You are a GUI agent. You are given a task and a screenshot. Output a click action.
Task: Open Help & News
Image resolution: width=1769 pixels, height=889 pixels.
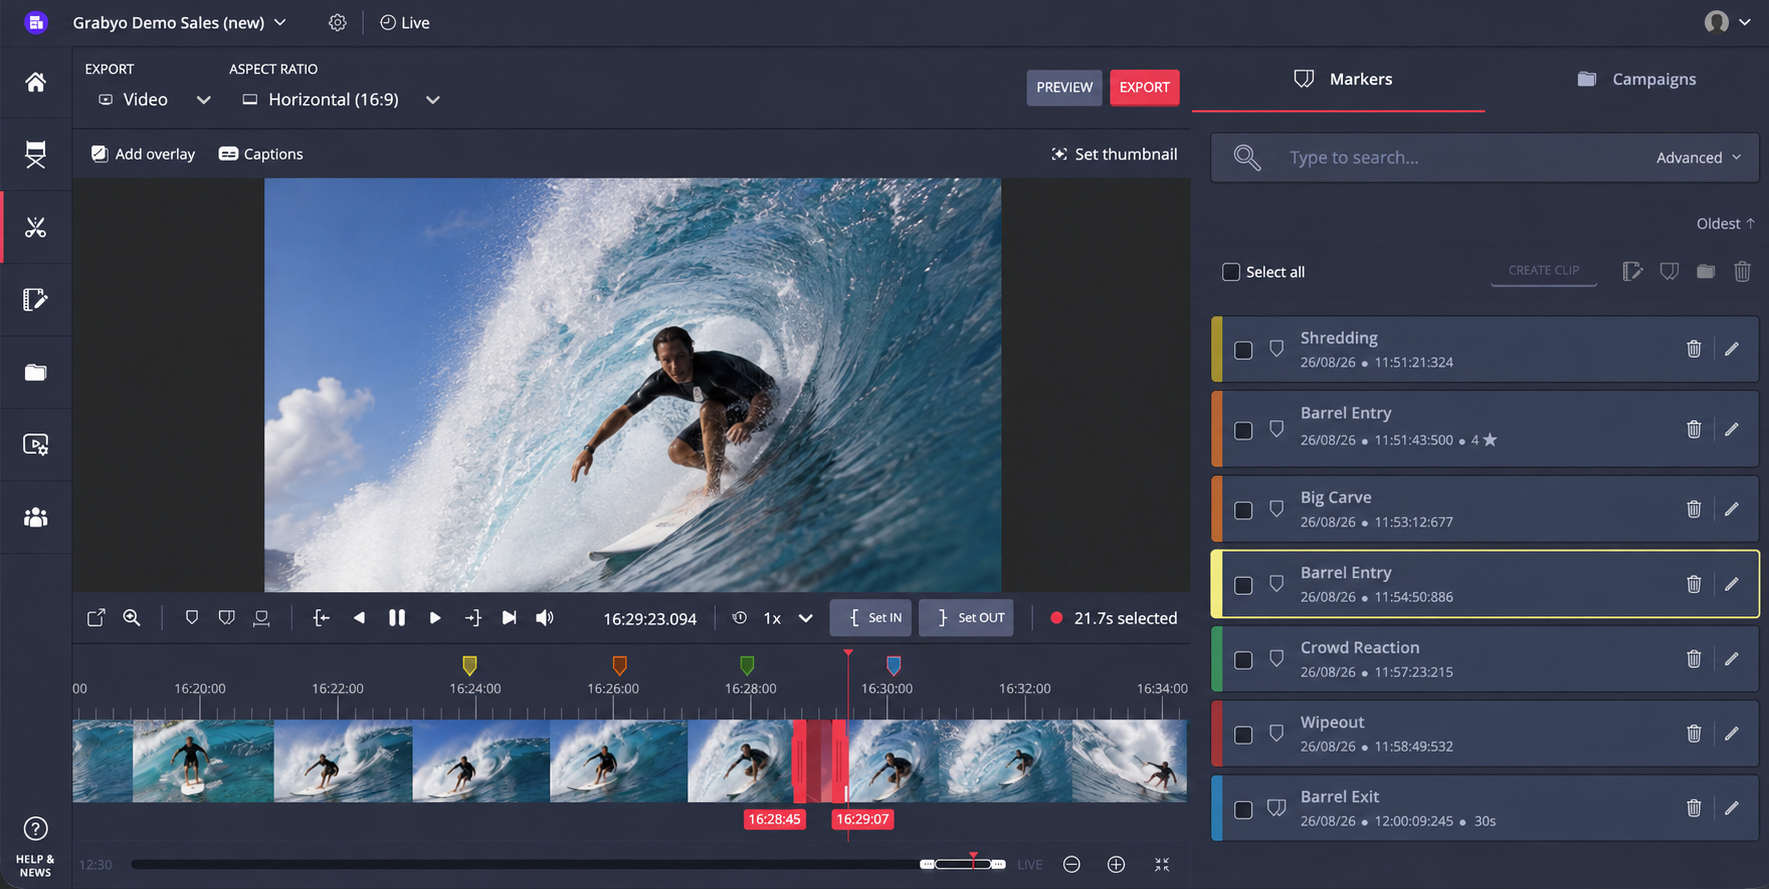(x=35, y=846)
